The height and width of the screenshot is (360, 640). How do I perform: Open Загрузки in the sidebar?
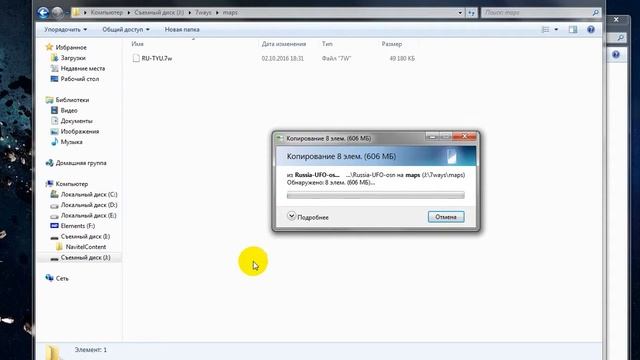(73, 58)
